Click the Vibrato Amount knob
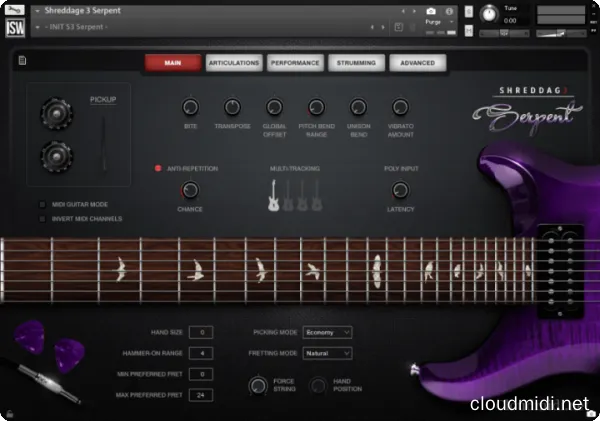600x421 pixels. coord(400,106)
